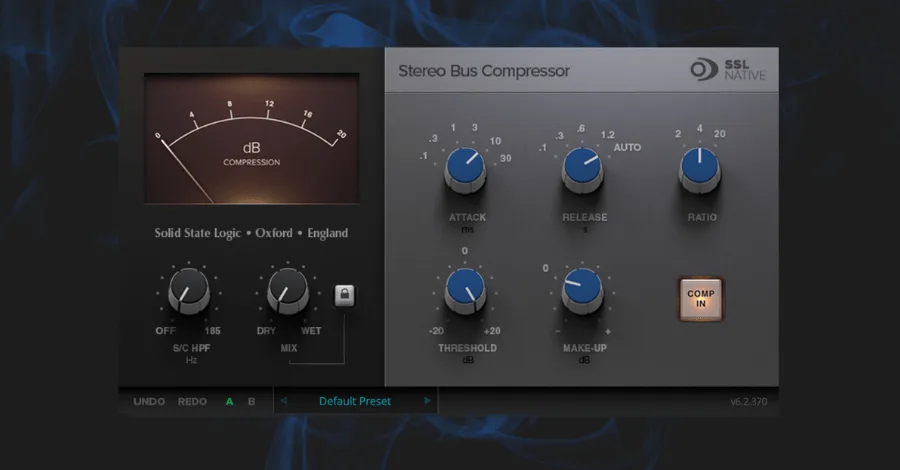Screen dimensions: 900x470
Task: Click the RATIO label
Action: pyautogui.click(x=702, y=217)
